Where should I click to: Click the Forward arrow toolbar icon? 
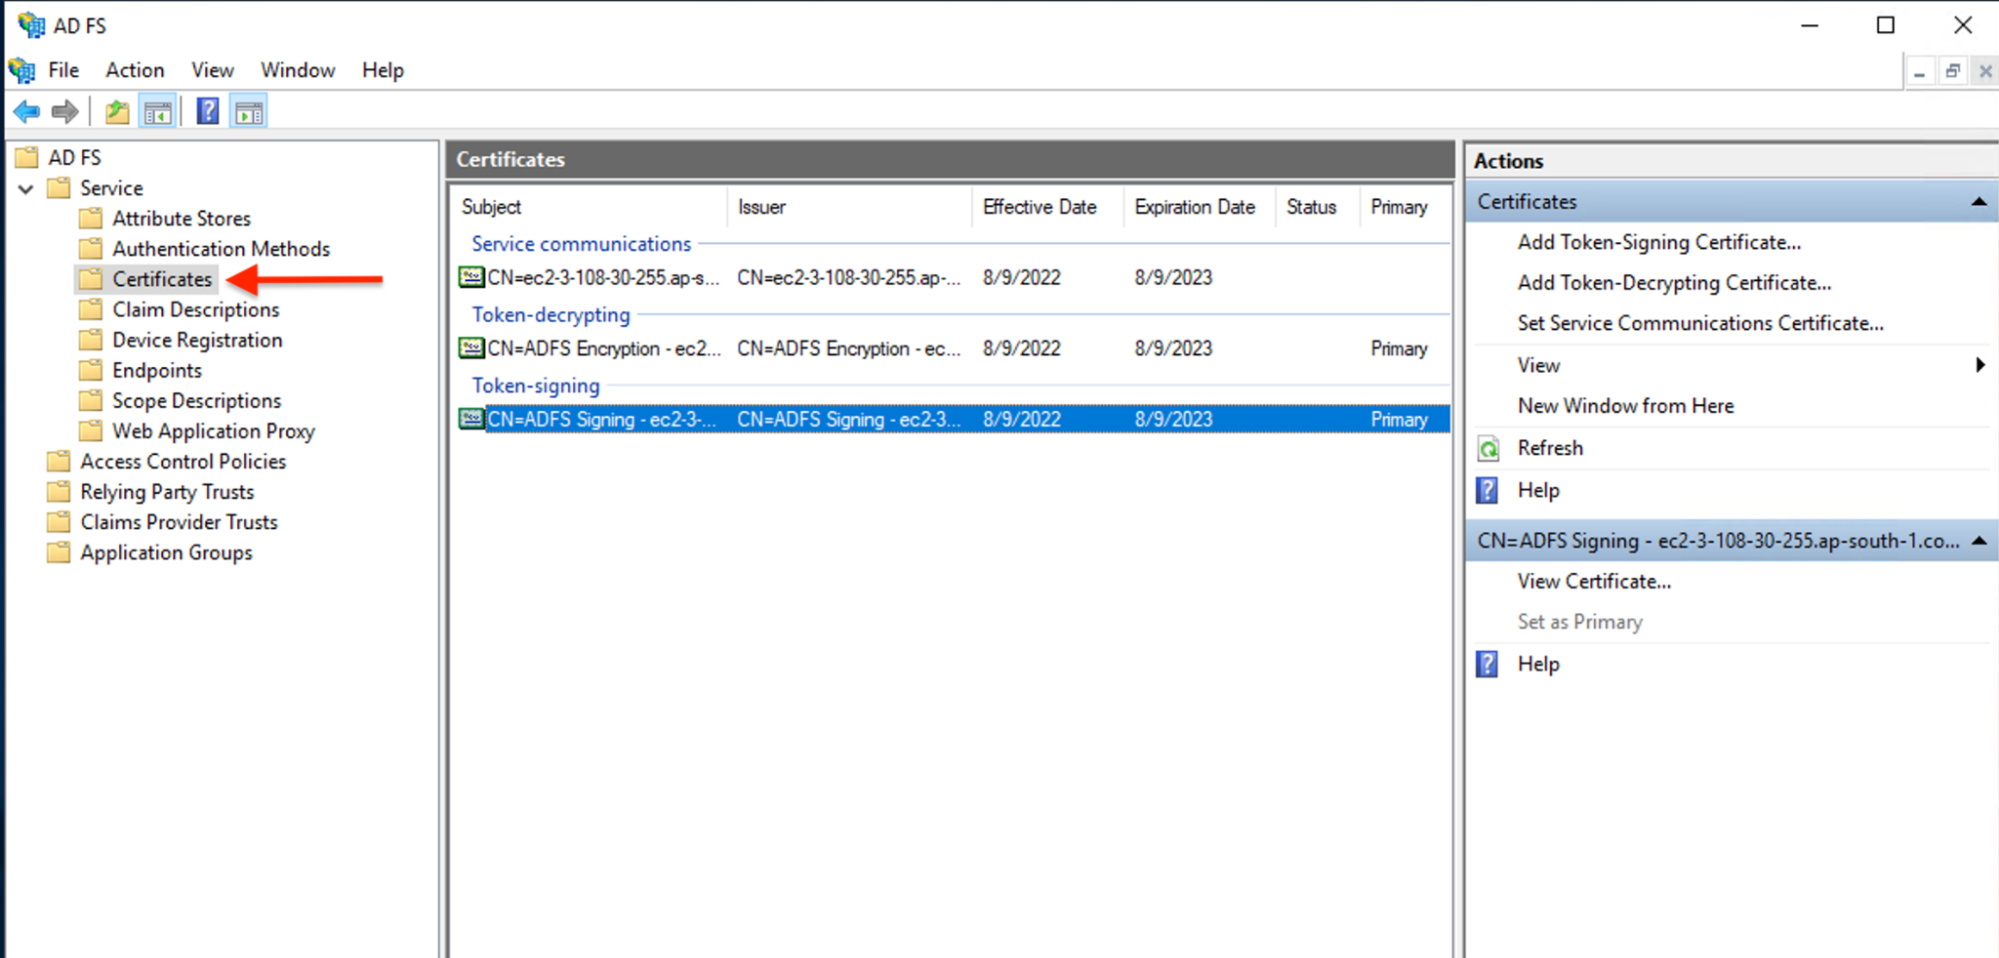[65, 112]
